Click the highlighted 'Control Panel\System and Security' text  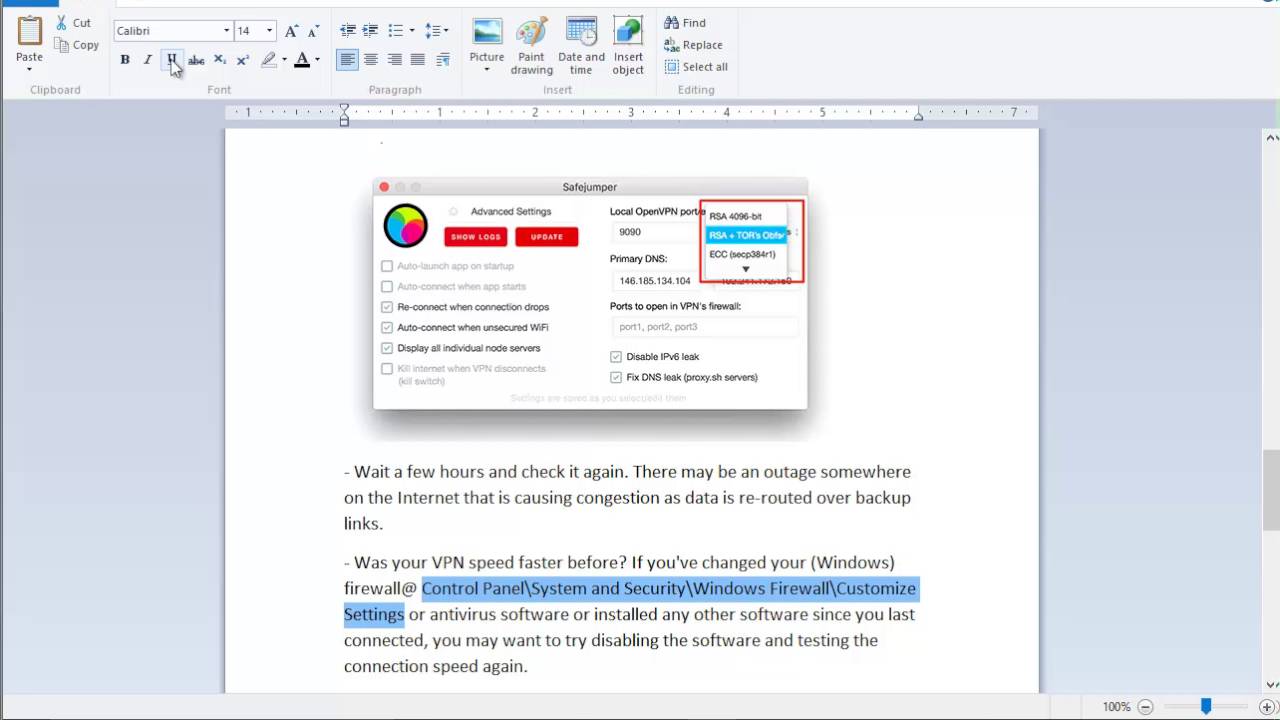(553, 588)
